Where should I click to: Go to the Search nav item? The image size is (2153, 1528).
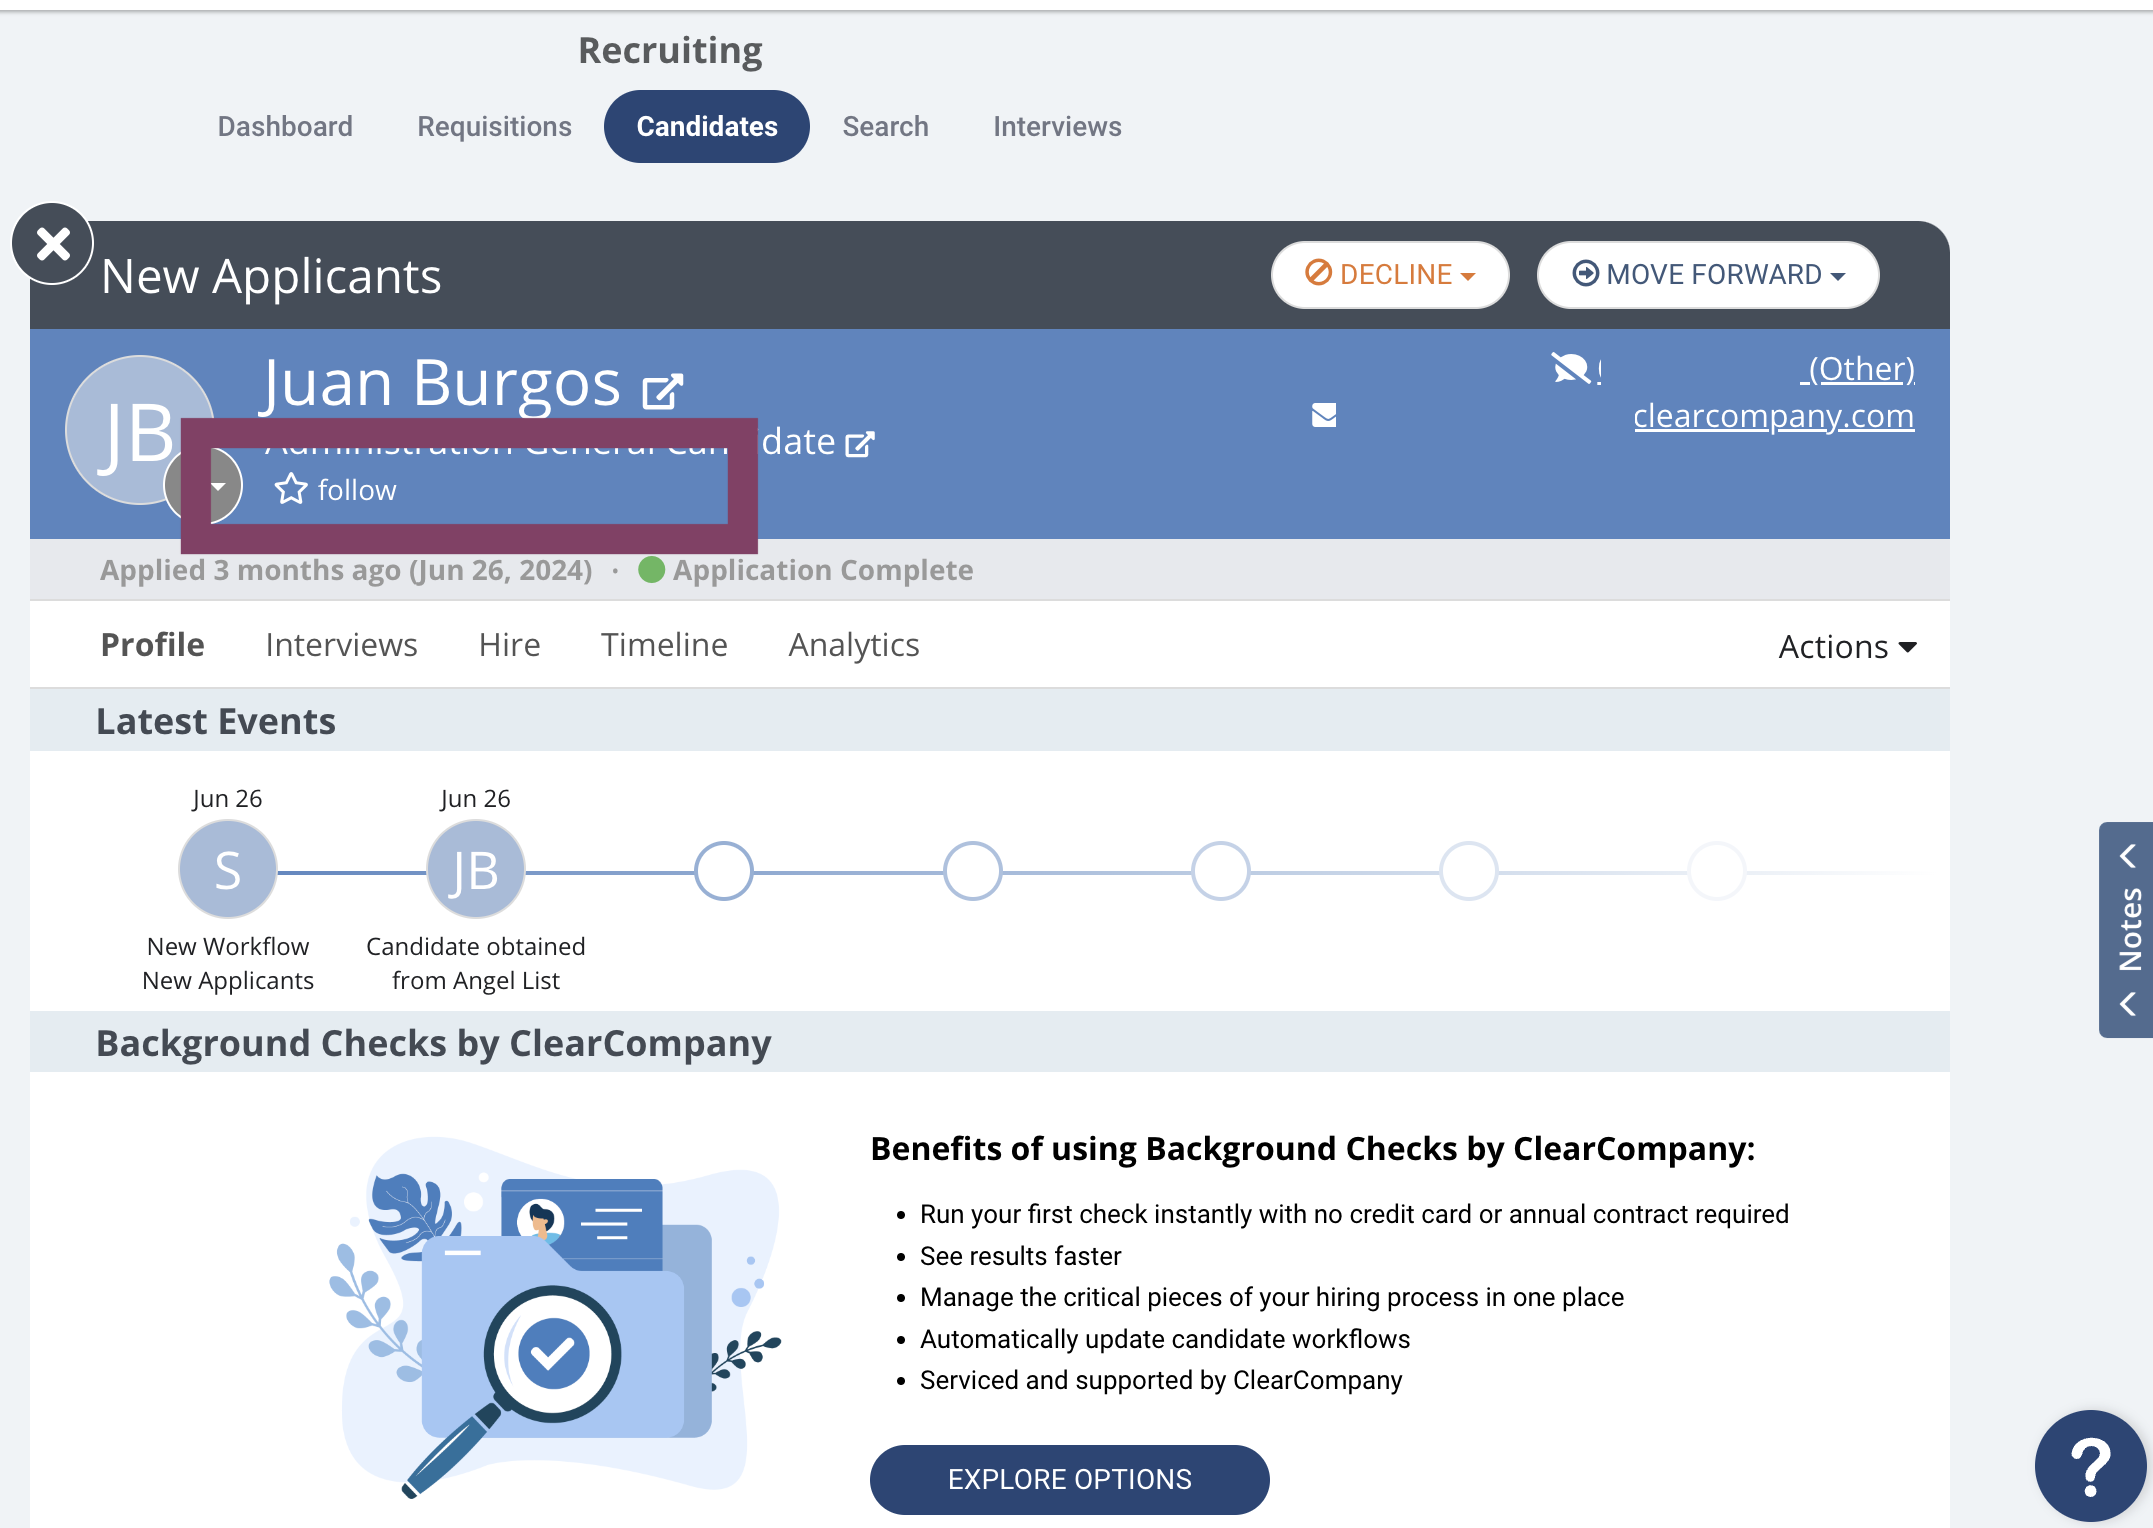point(885,126)
